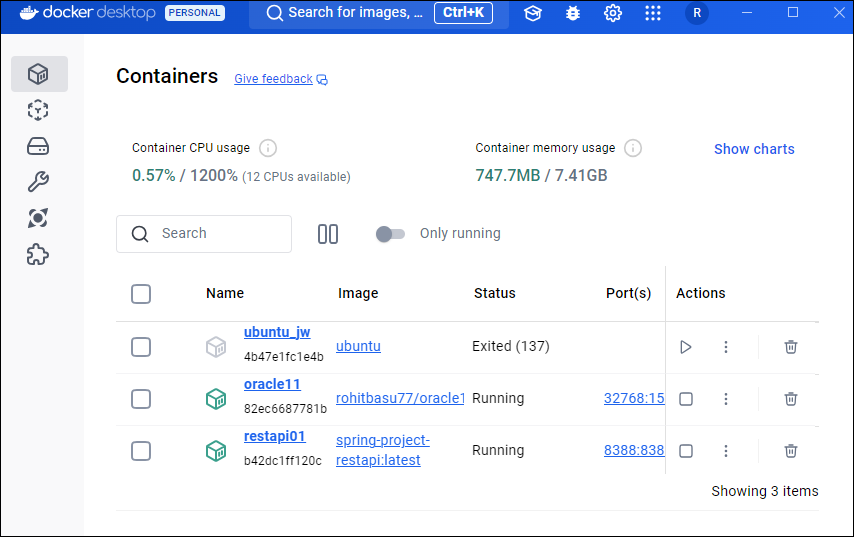
Task: Toggle the Only running switch
Action: (x=391, y=234)
